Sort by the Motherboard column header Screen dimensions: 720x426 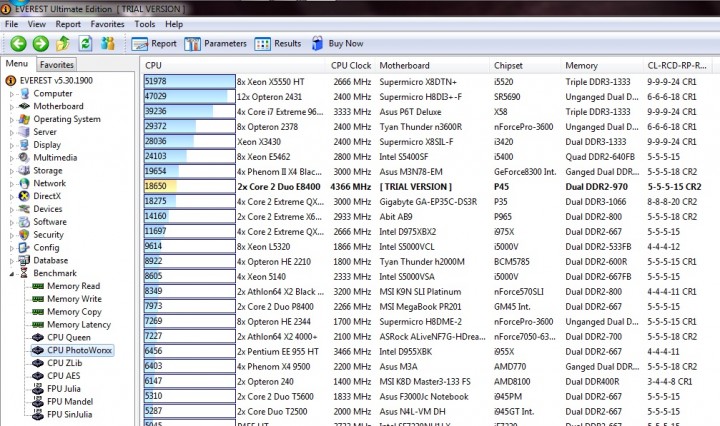pos(433,66)
